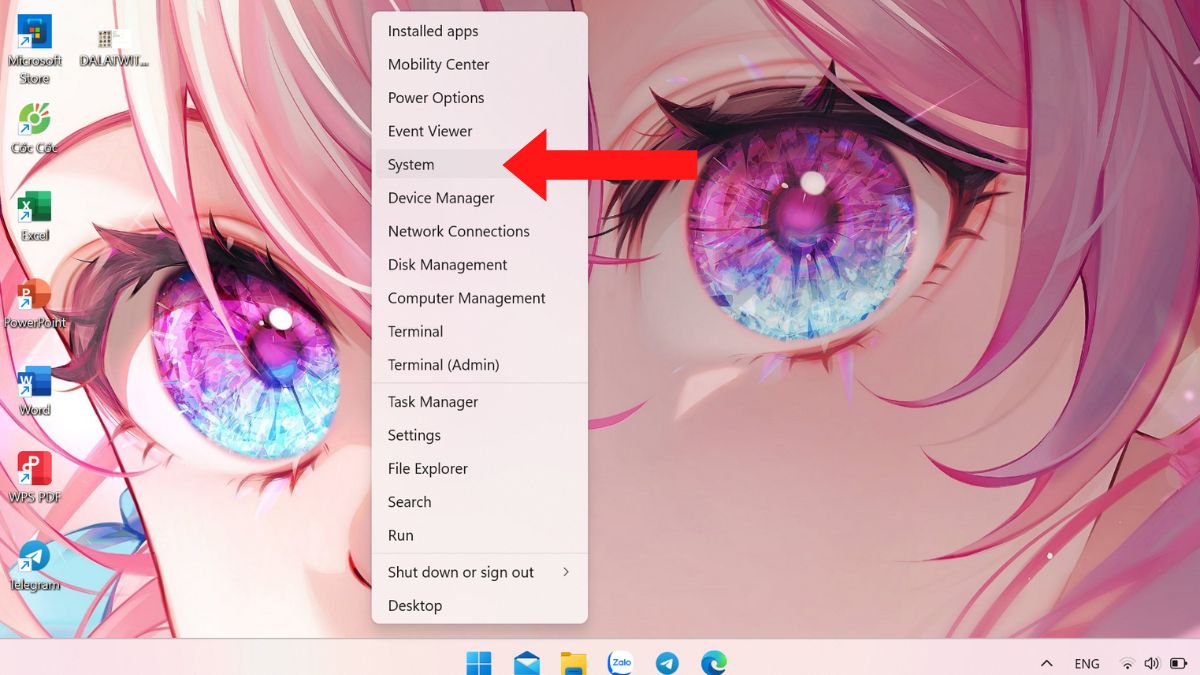Open Zalo from taskbar
Viewport: 1200px width, 675px height.
[621, 662]
